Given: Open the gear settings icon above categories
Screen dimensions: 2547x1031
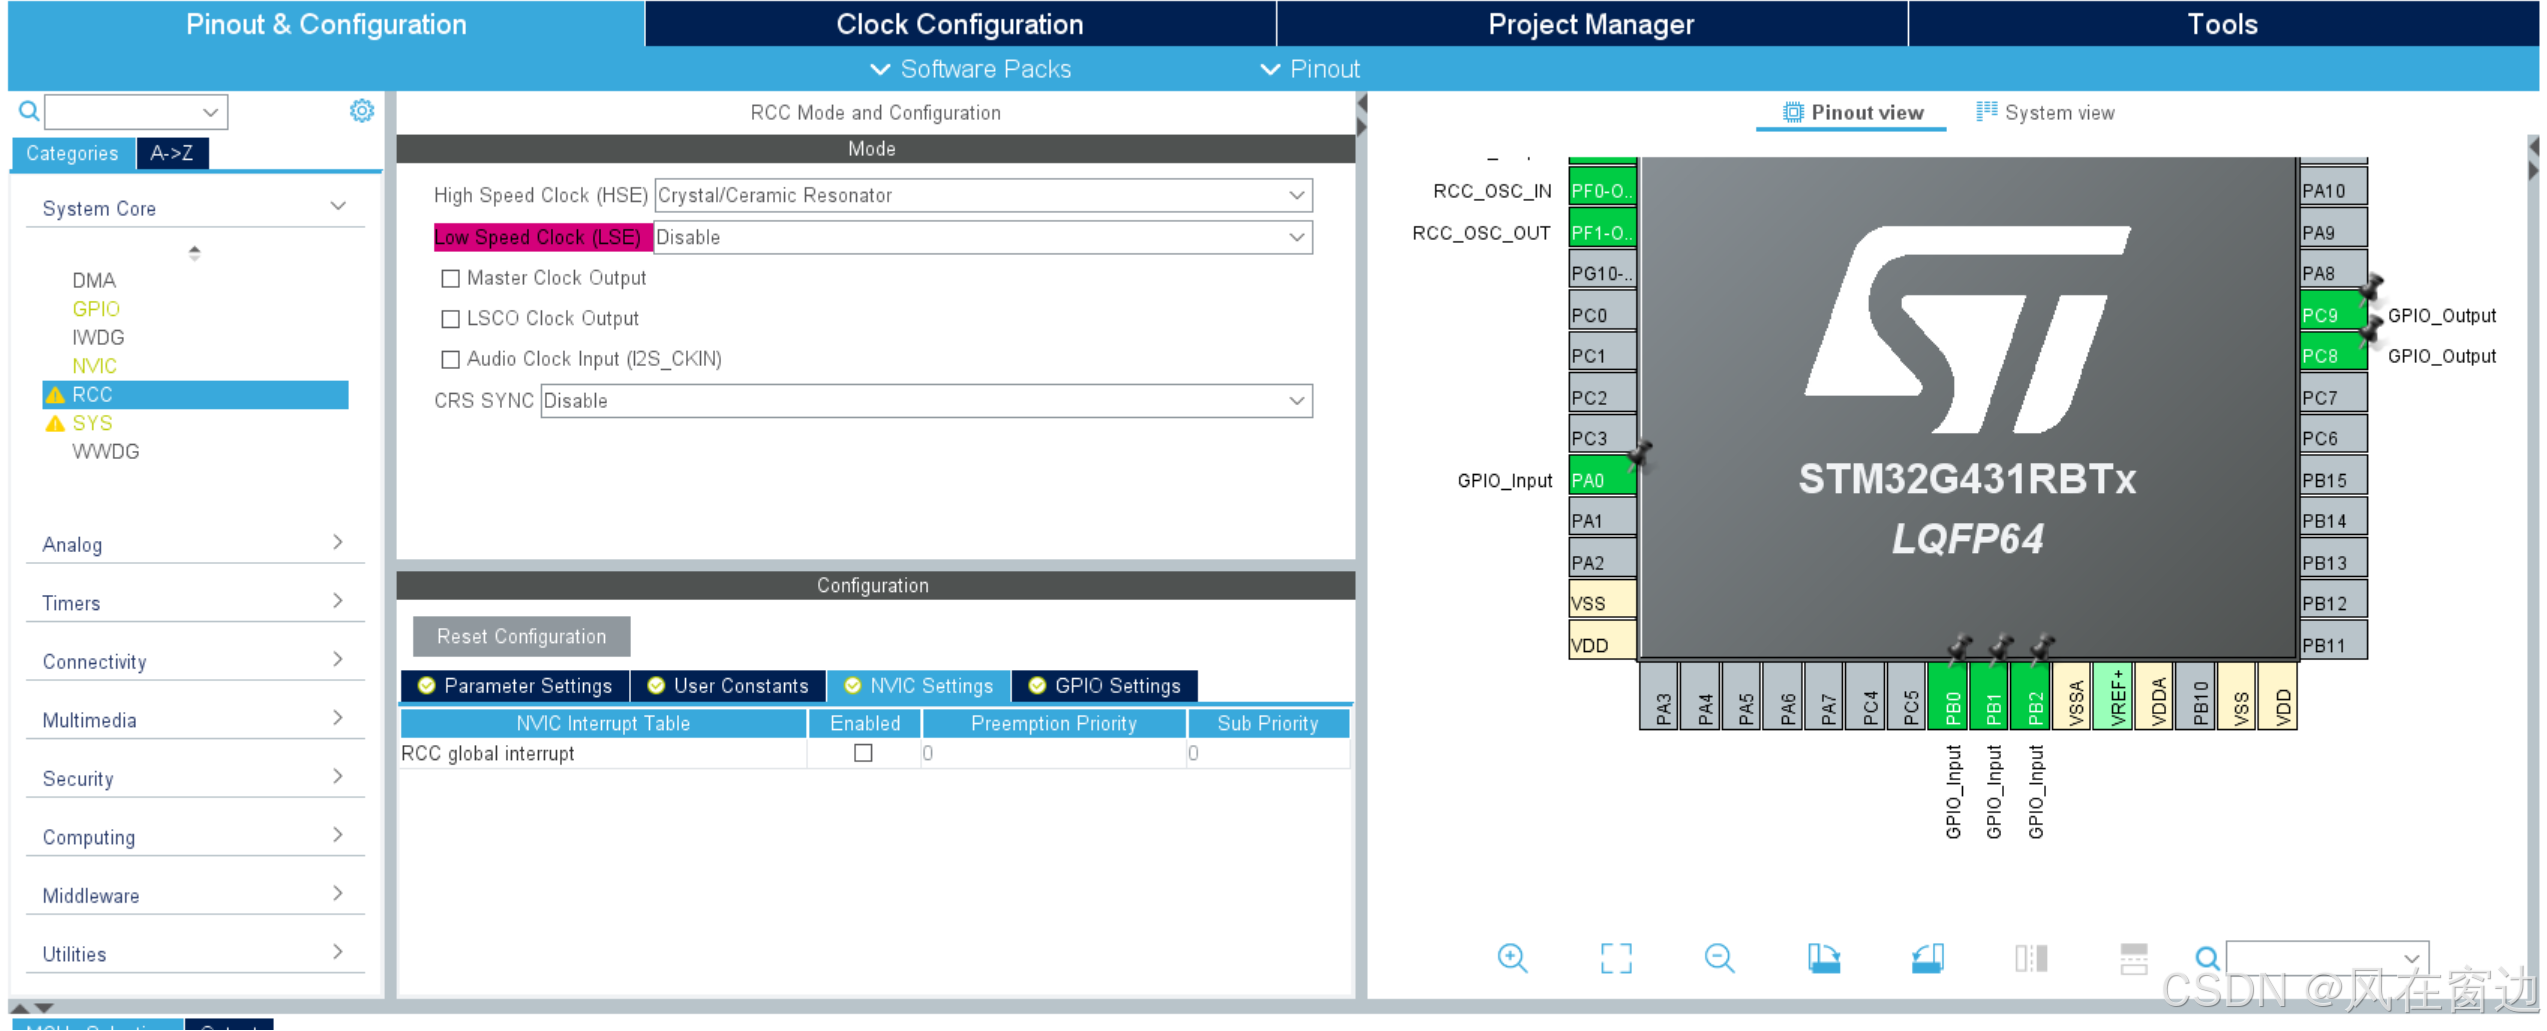Looking at the screenshot, I should click(361, 110).
